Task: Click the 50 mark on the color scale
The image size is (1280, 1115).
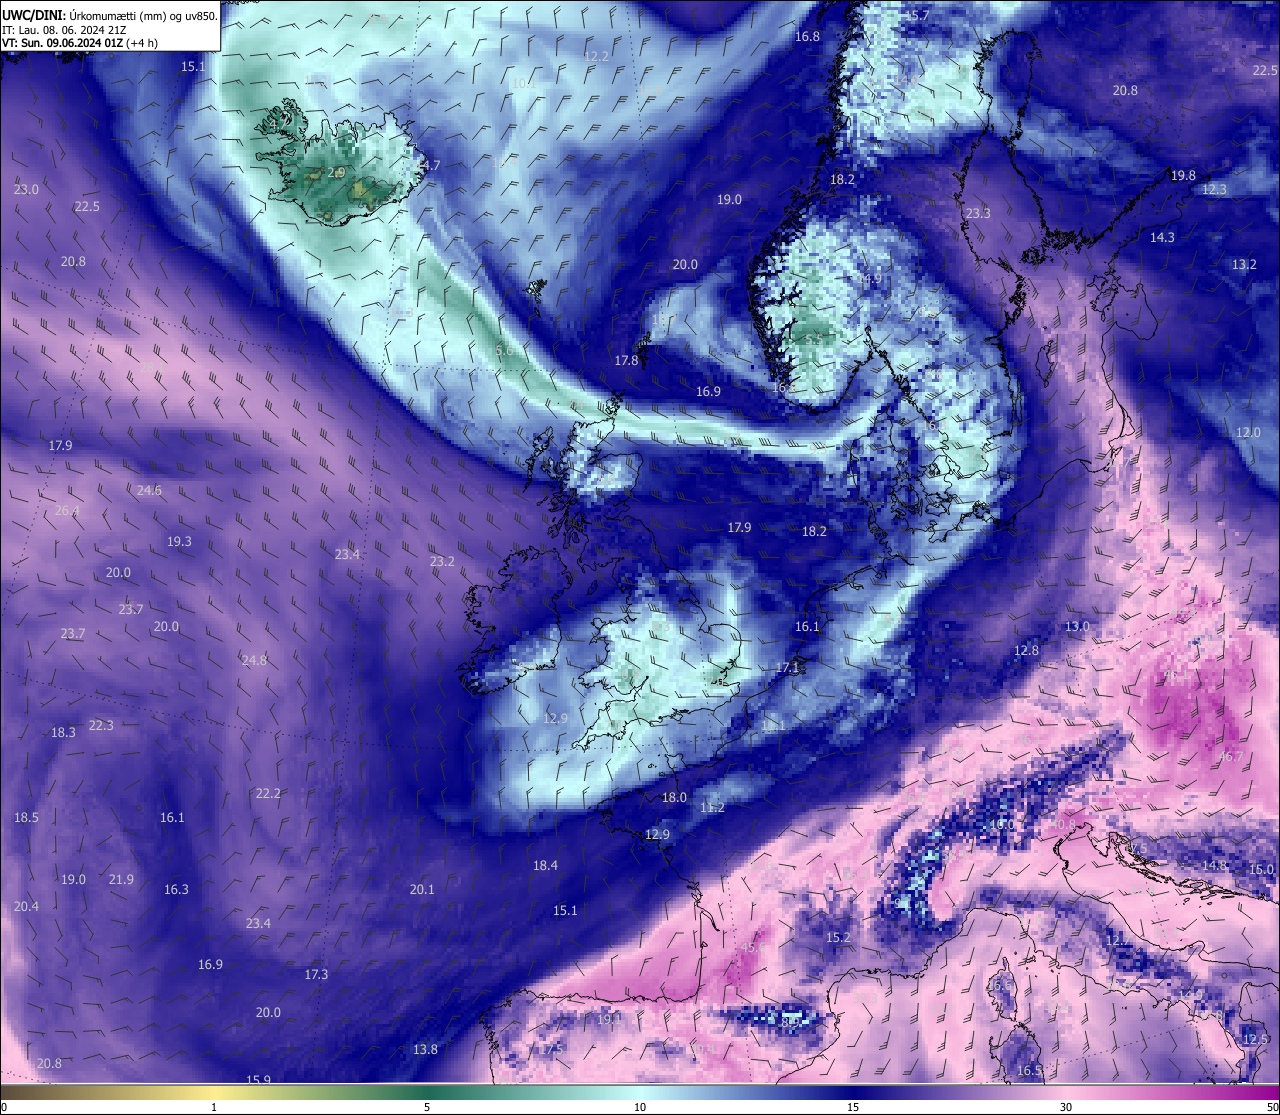Action: 1272,1107
